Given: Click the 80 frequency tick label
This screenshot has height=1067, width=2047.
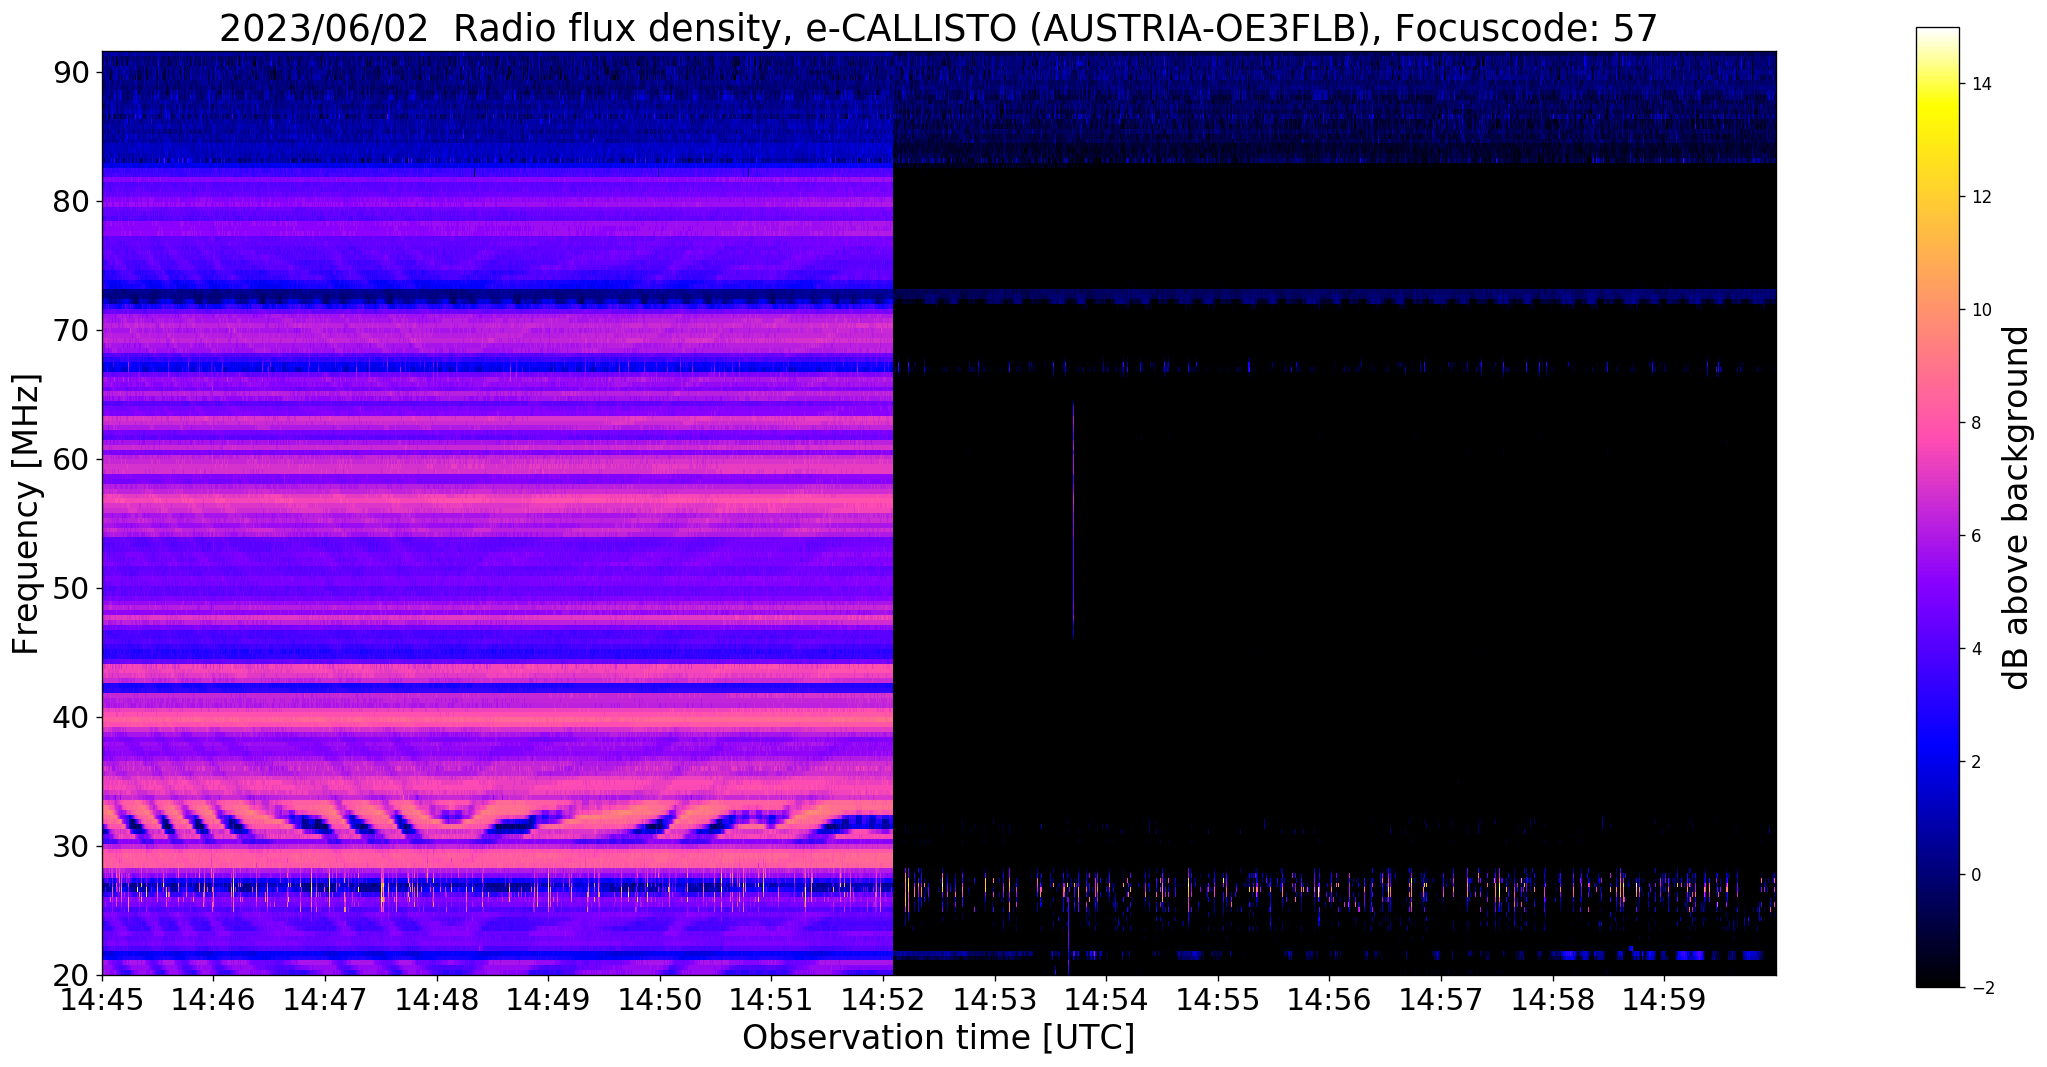Looking at the screenshot, I should point(73,201).
